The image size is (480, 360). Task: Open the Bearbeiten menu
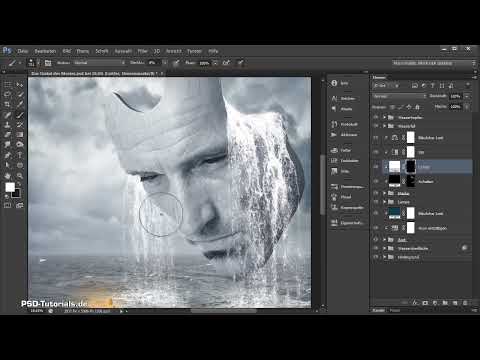point(45,51)
